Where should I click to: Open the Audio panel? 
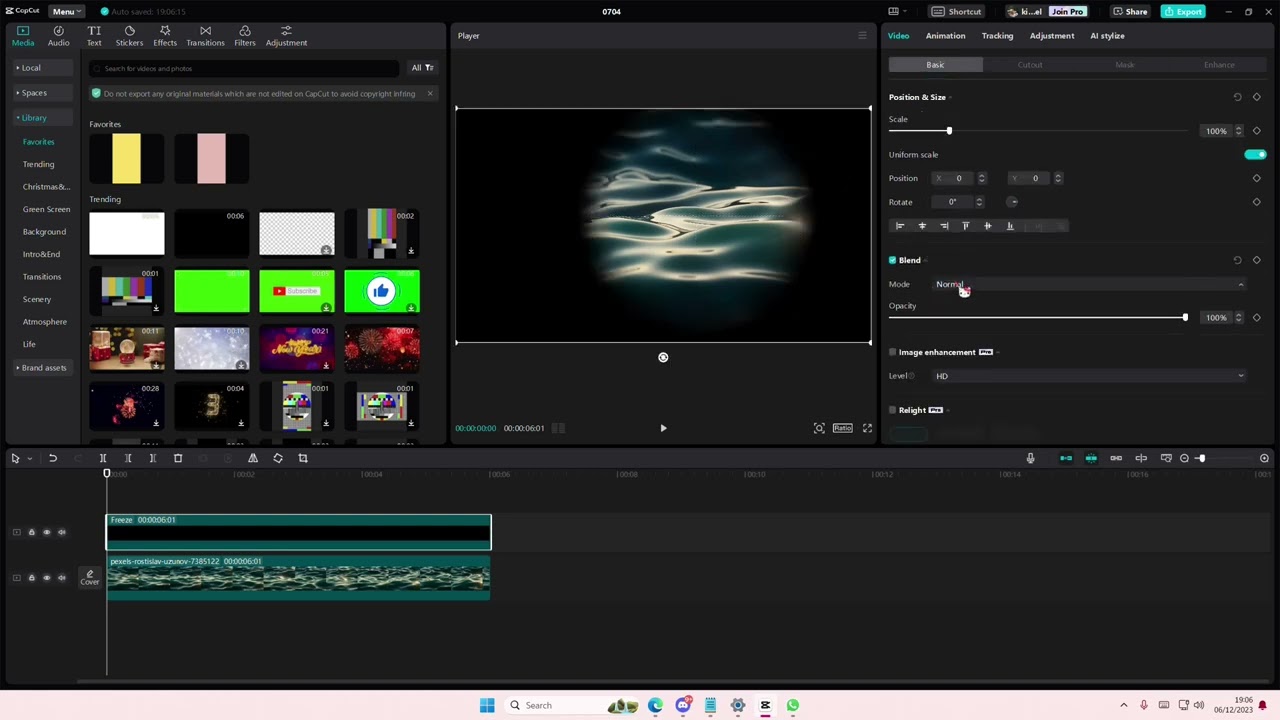(58, 36)
